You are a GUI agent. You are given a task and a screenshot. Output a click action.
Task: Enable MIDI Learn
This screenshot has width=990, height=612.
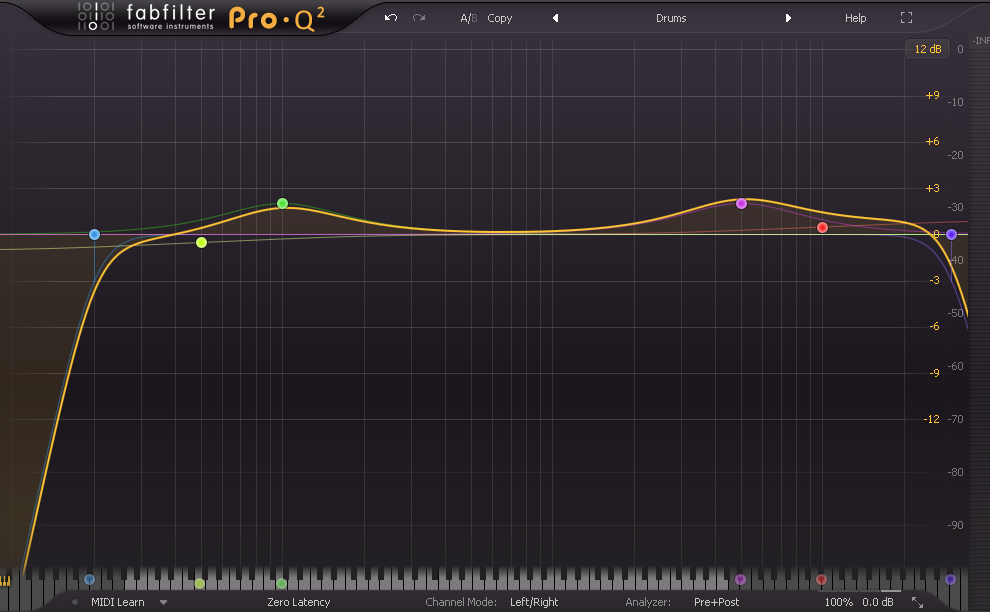click(x=117, y=602)
